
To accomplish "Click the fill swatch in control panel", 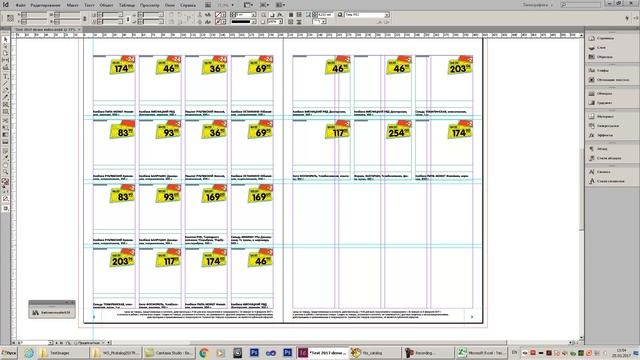I will (x=218, y=15).
